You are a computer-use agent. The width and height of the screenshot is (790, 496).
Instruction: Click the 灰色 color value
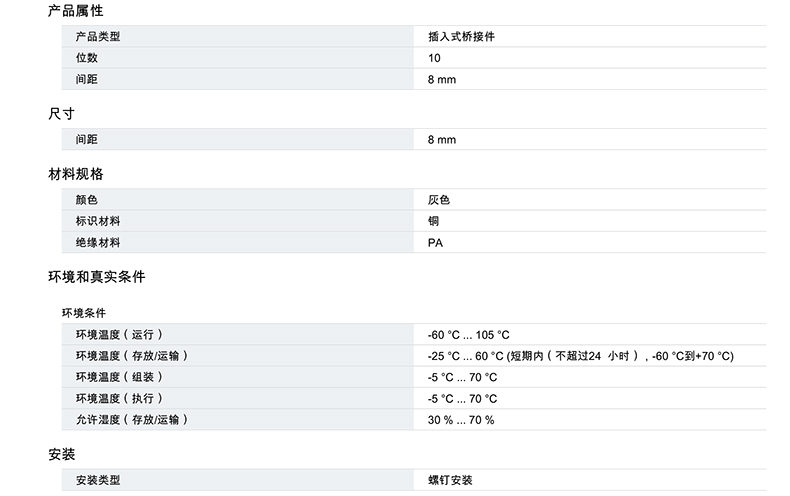[439, 200]
